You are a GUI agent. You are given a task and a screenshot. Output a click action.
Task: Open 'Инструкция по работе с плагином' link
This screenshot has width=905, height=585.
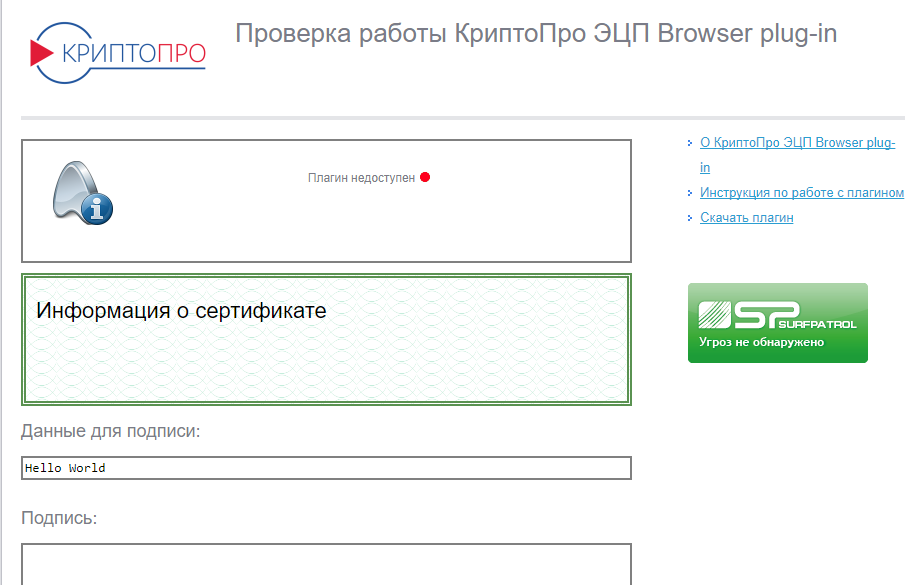pos(802,193)
